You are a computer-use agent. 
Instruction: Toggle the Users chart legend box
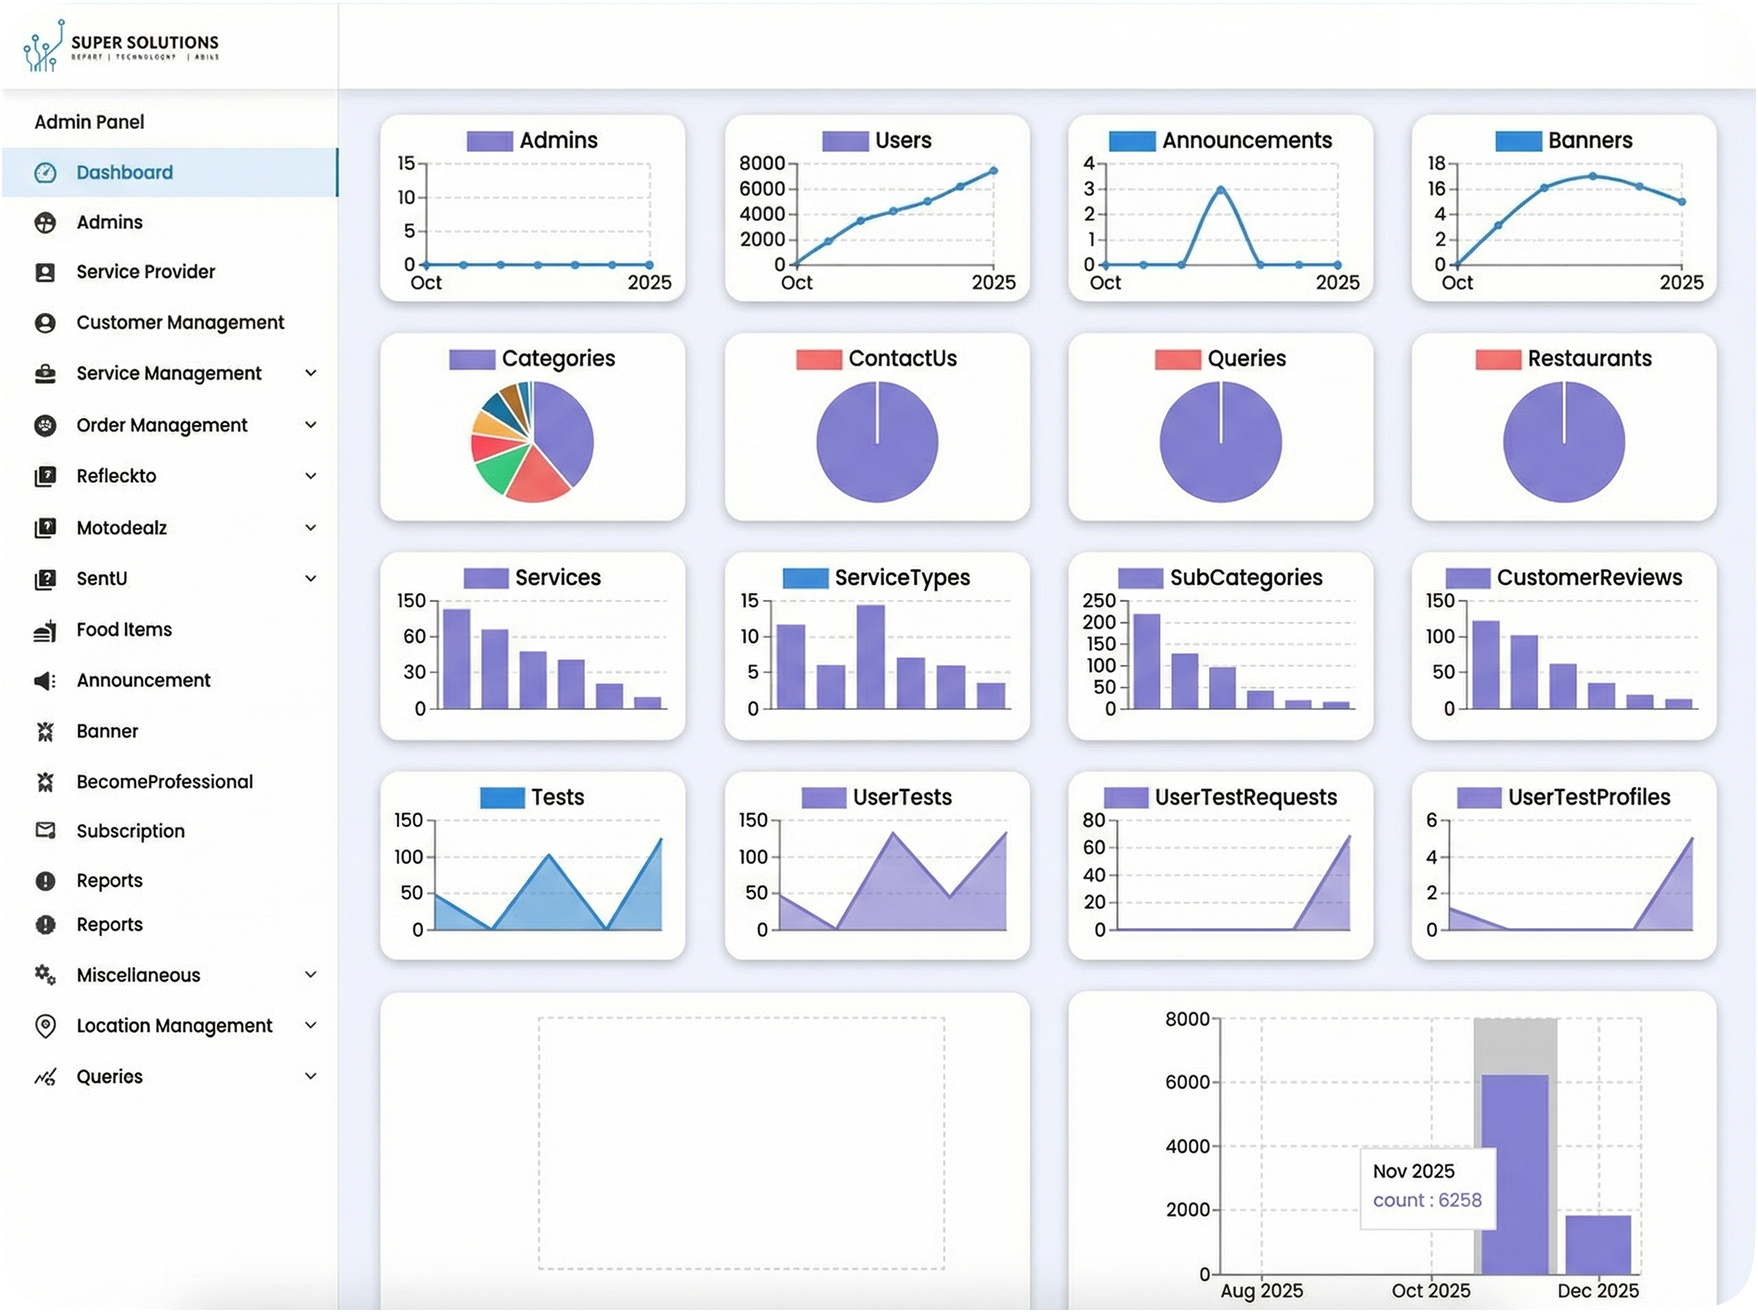pos(845,141)
